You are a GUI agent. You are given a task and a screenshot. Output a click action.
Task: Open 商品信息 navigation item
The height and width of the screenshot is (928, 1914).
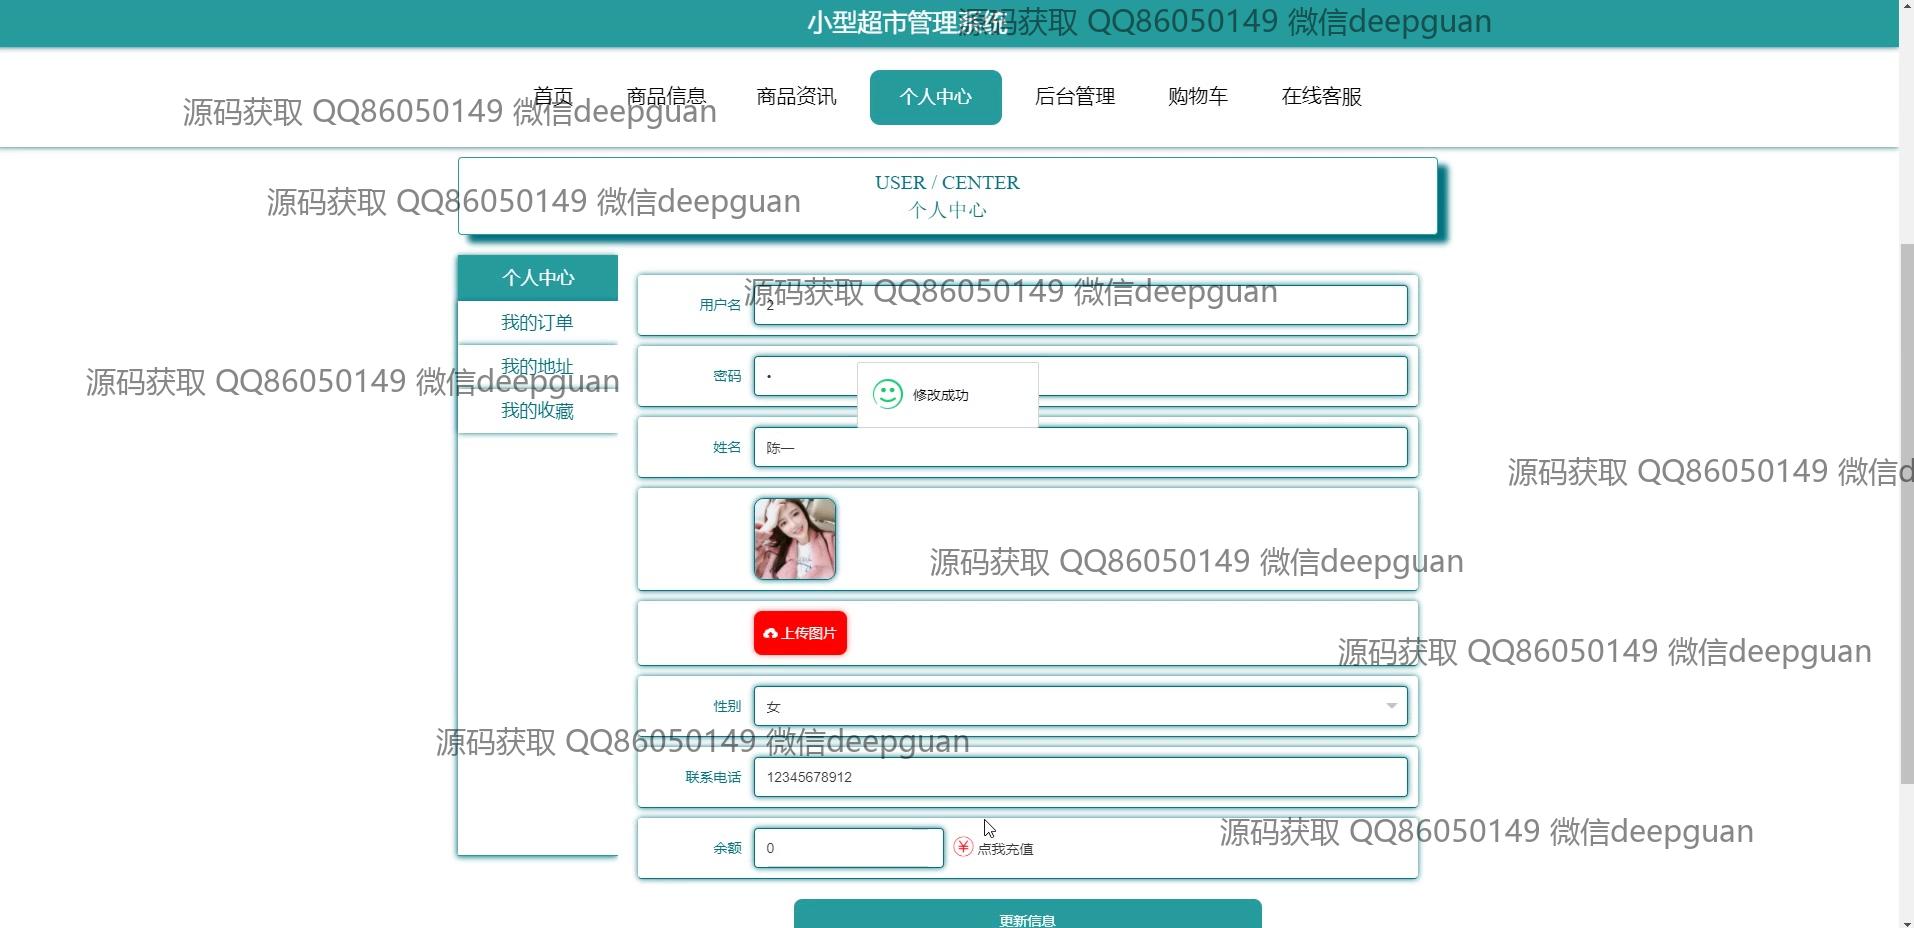pyautogui.click(x=666, y=97)
